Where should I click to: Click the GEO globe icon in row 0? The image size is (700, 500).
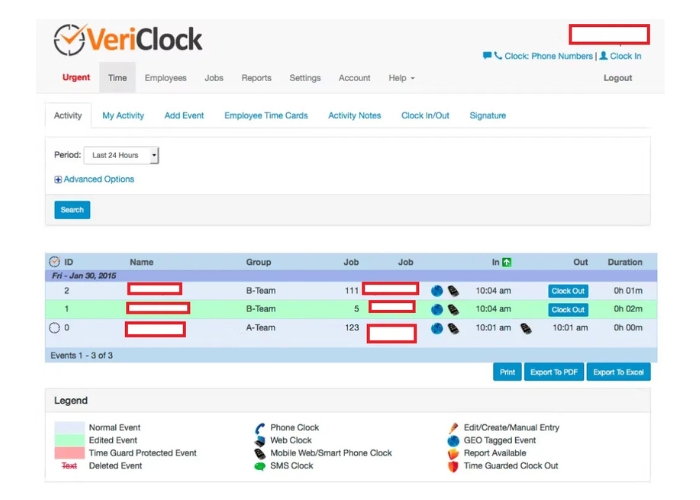pos(437,327)
